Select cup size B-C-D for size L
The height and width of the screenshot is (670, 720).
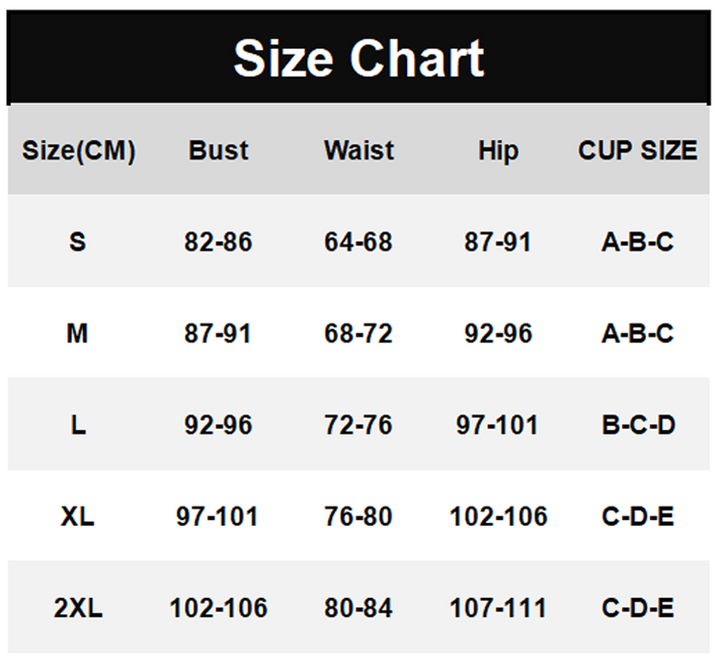(x=637, y=425)
